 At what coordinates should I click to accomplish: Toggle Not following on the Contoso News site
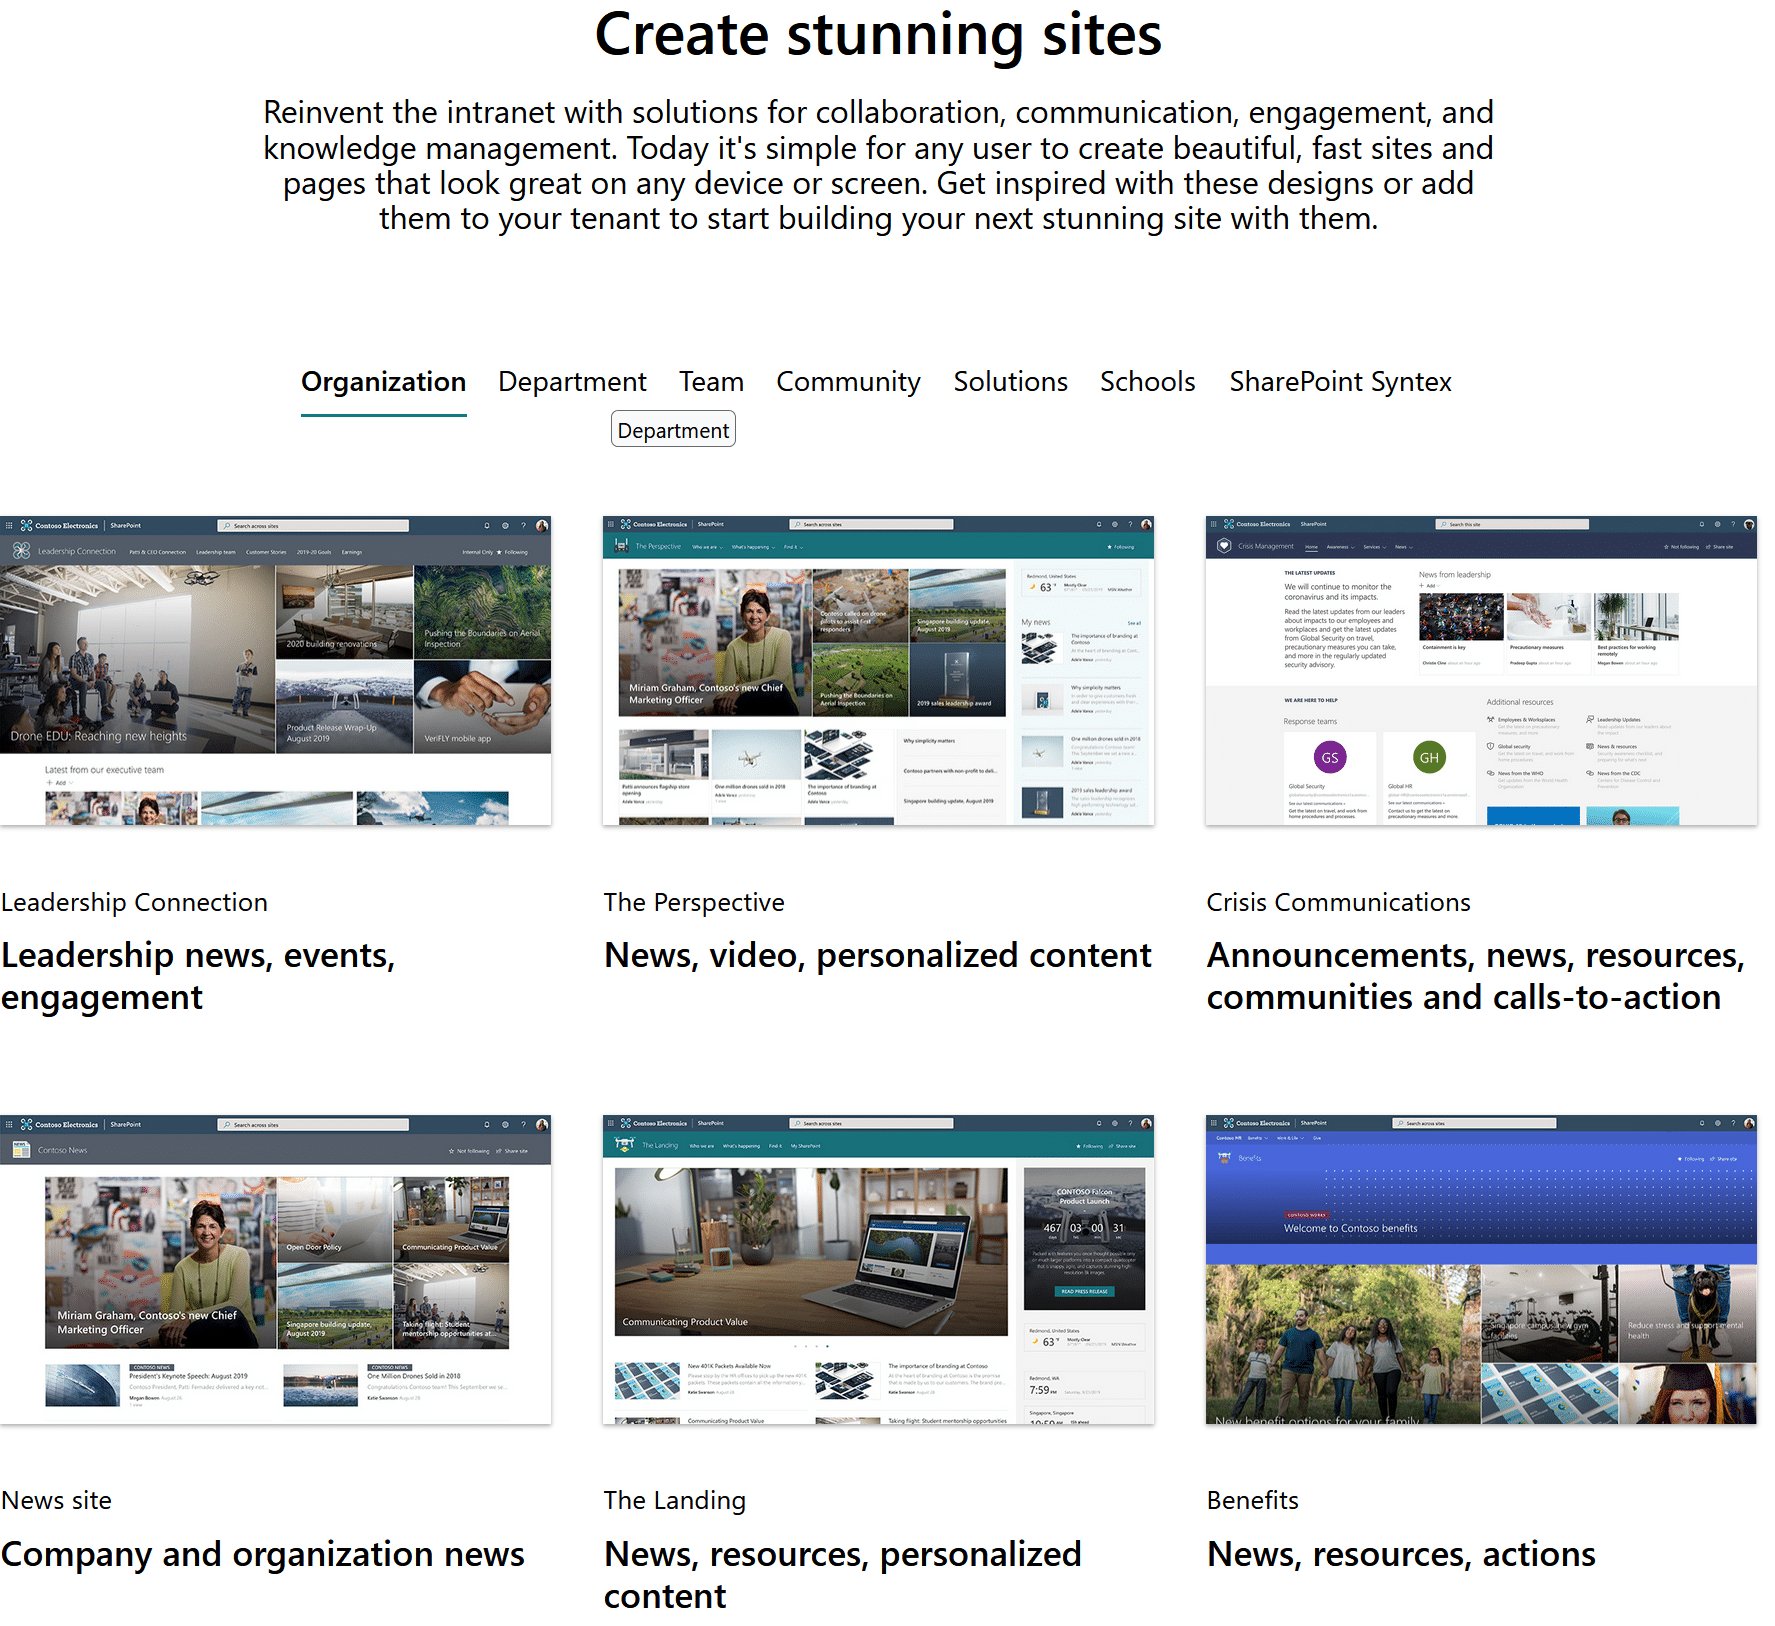click(472, 1151)
